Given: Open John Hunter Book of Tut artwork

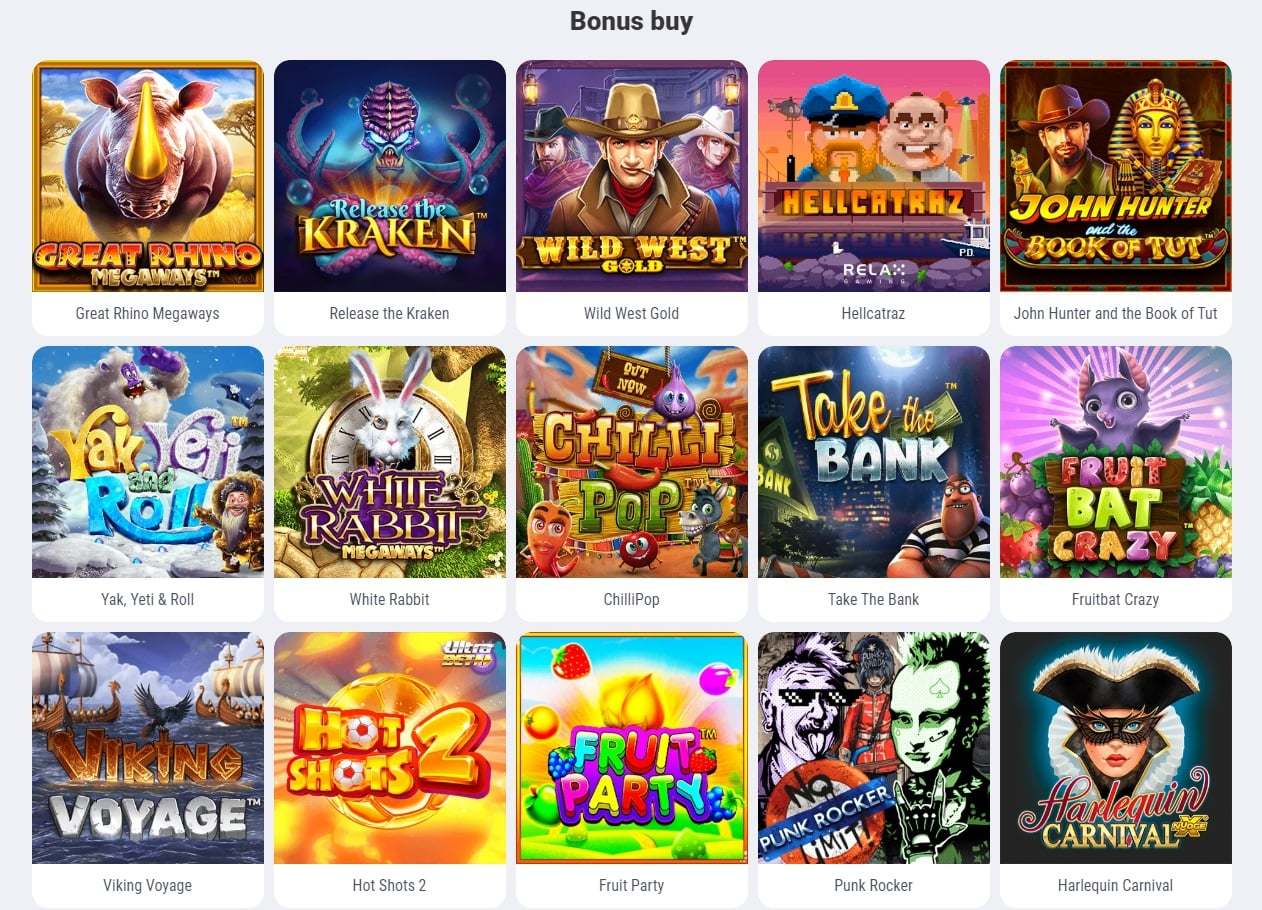Looking at the screenshot, I should [x=1116, y=176].
